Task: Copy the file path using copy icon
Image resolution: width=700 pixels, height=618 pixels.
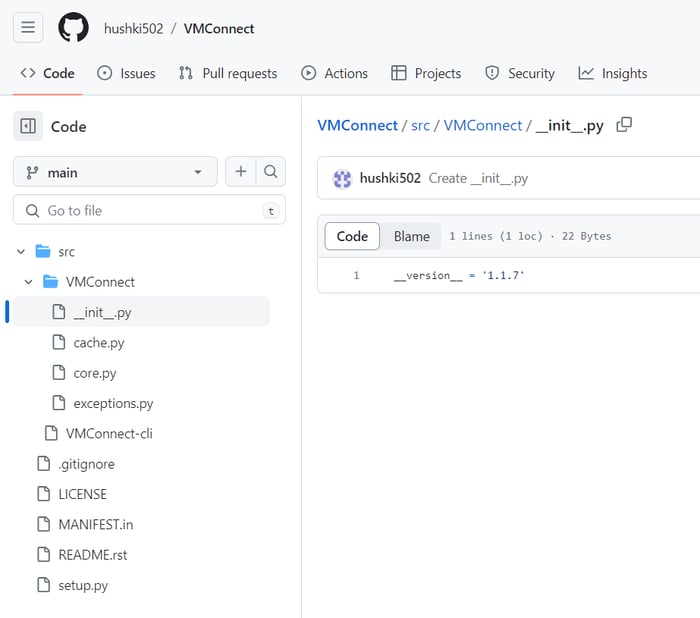Action: pos(624,125)
